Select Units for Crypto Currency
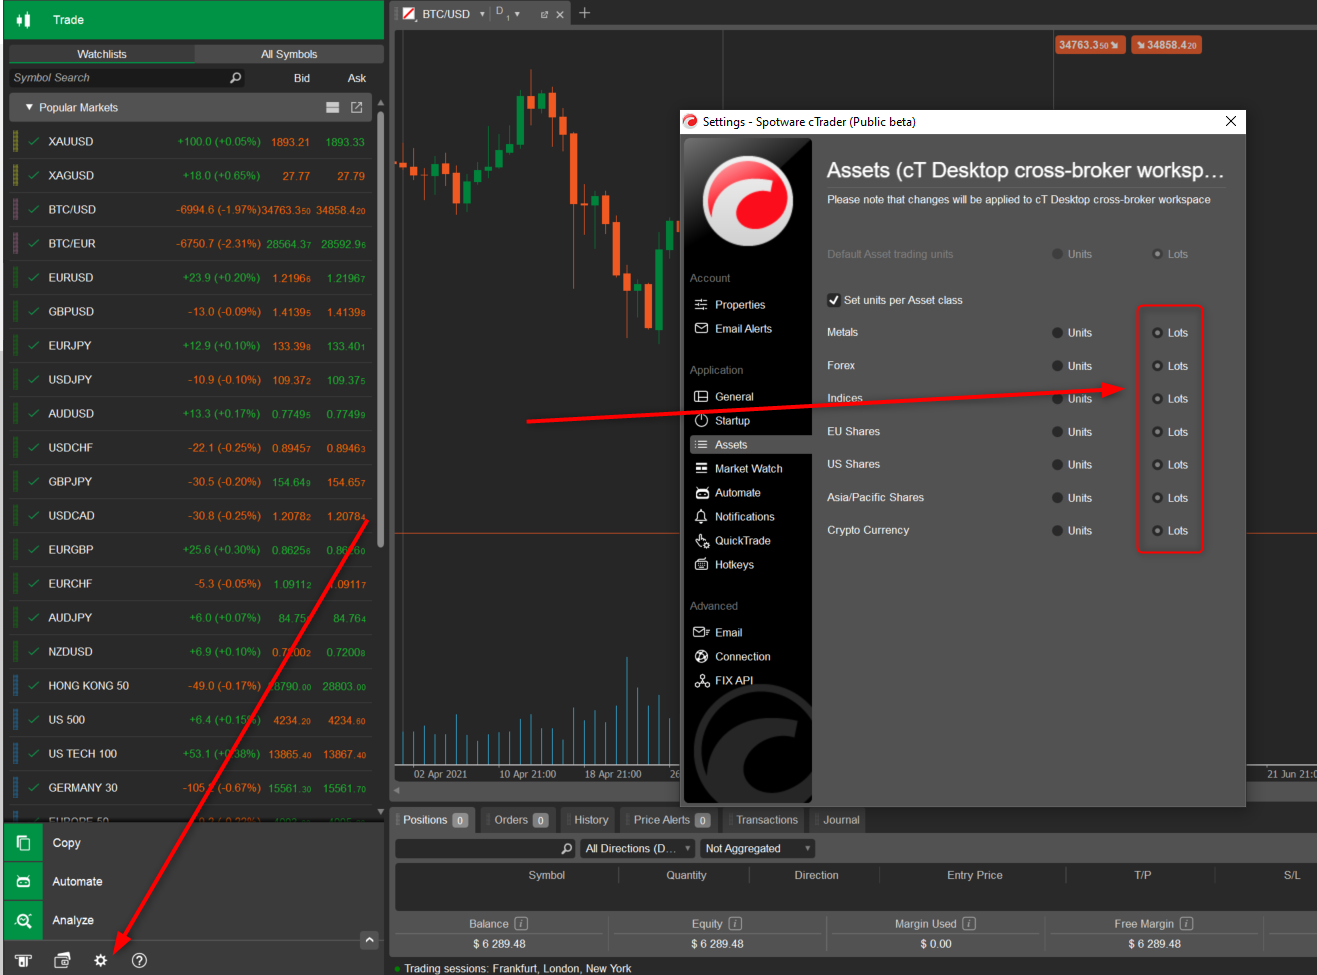This screenshot has width=1317, height=975. point(1058,531)
